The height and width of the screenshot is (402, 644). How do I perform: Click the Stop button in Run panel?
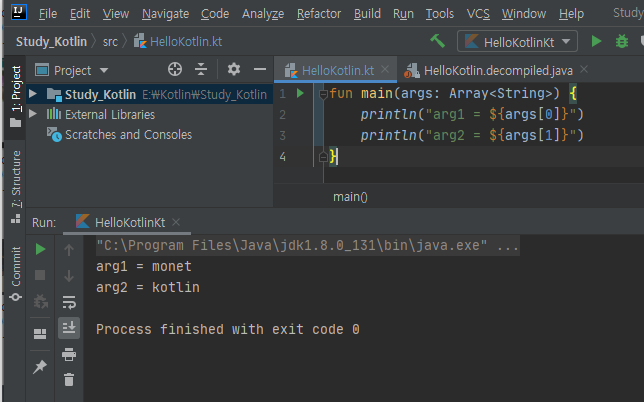pos(40,275)
